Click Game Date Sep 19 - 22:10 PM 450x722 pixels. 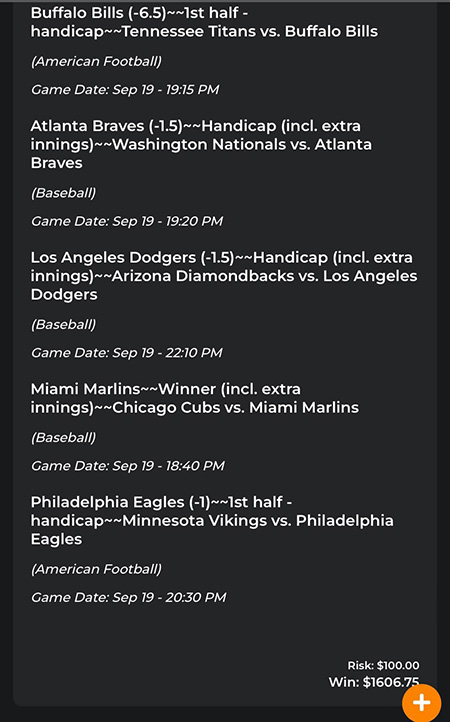tap(126, 353)
